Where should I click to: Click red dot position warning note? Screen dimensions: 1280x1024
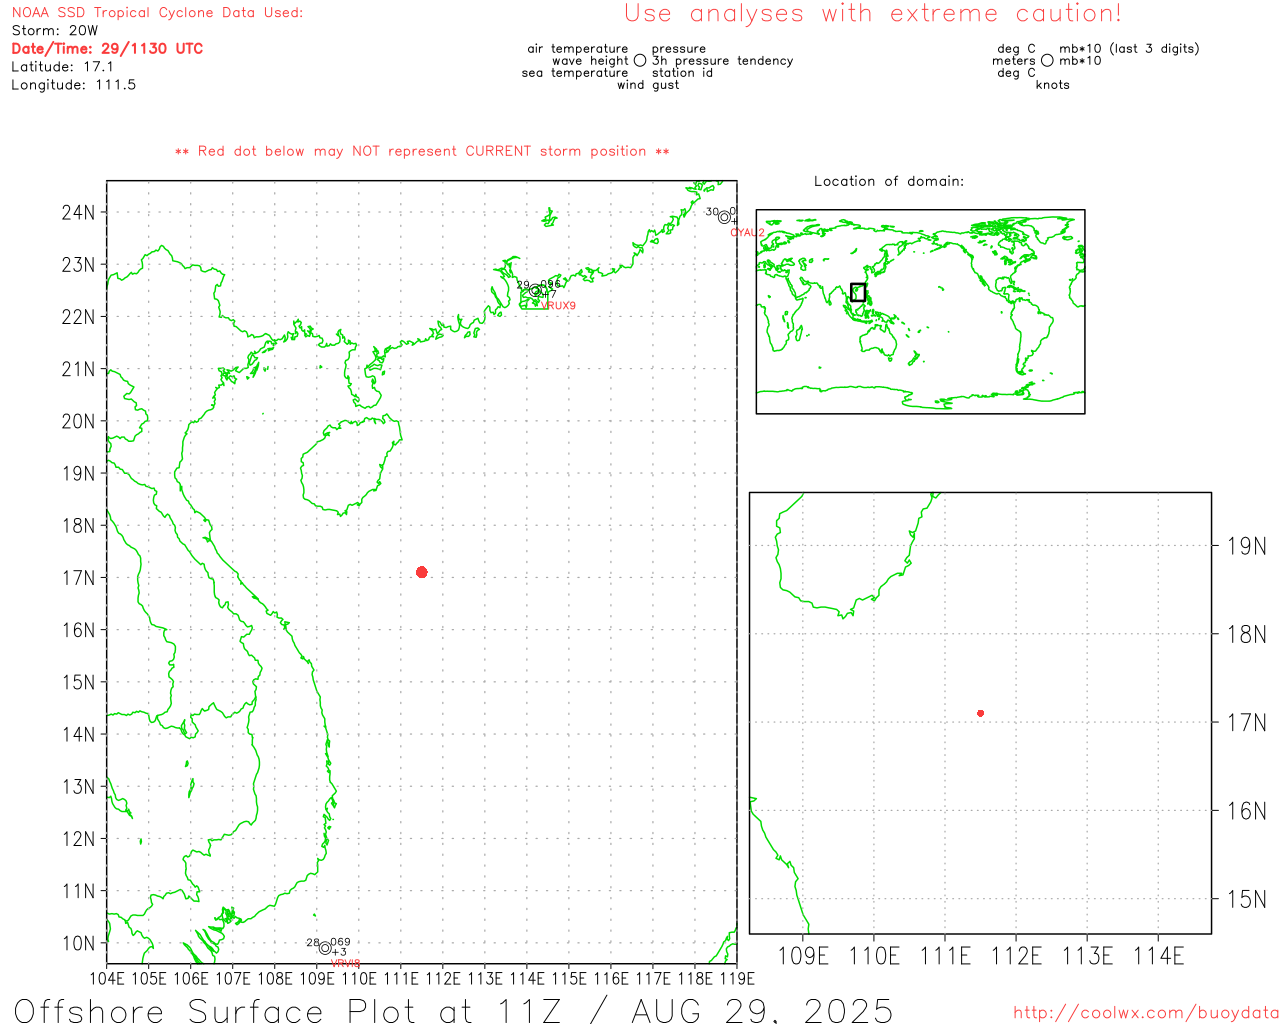pos(422,151)
